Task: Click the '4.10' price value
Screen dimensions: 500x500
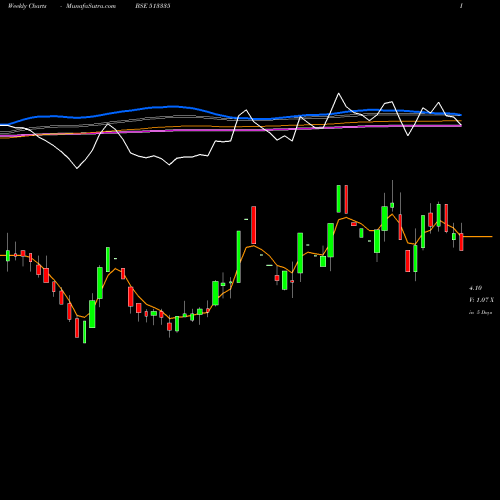Action: pos(475,288)
